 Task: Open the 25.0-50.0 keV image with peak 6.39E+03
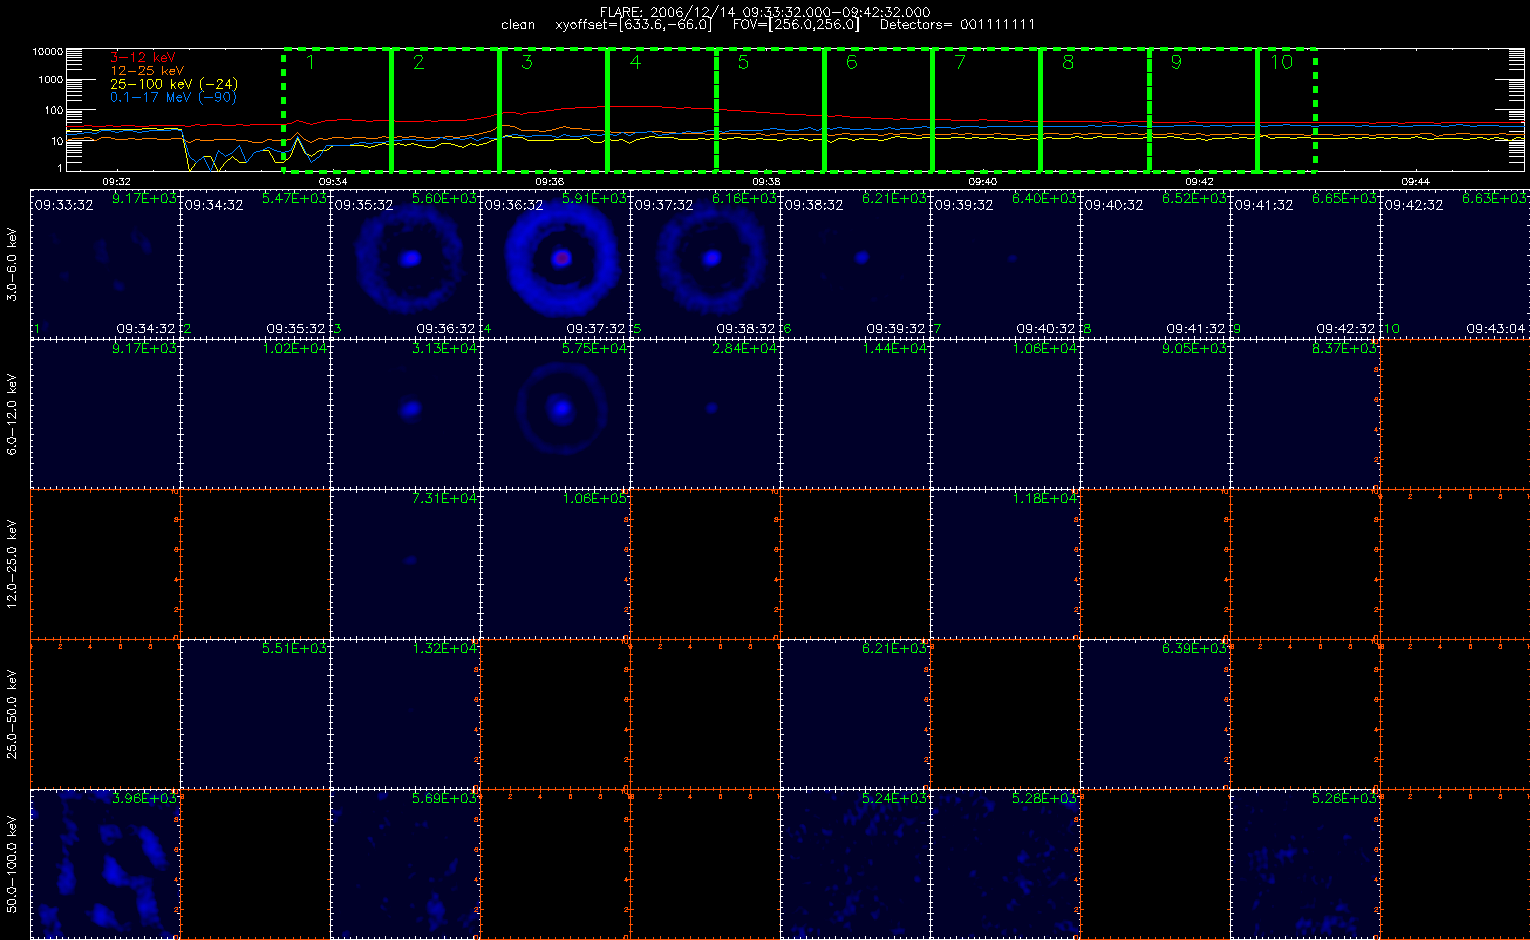coord(1155,714)
